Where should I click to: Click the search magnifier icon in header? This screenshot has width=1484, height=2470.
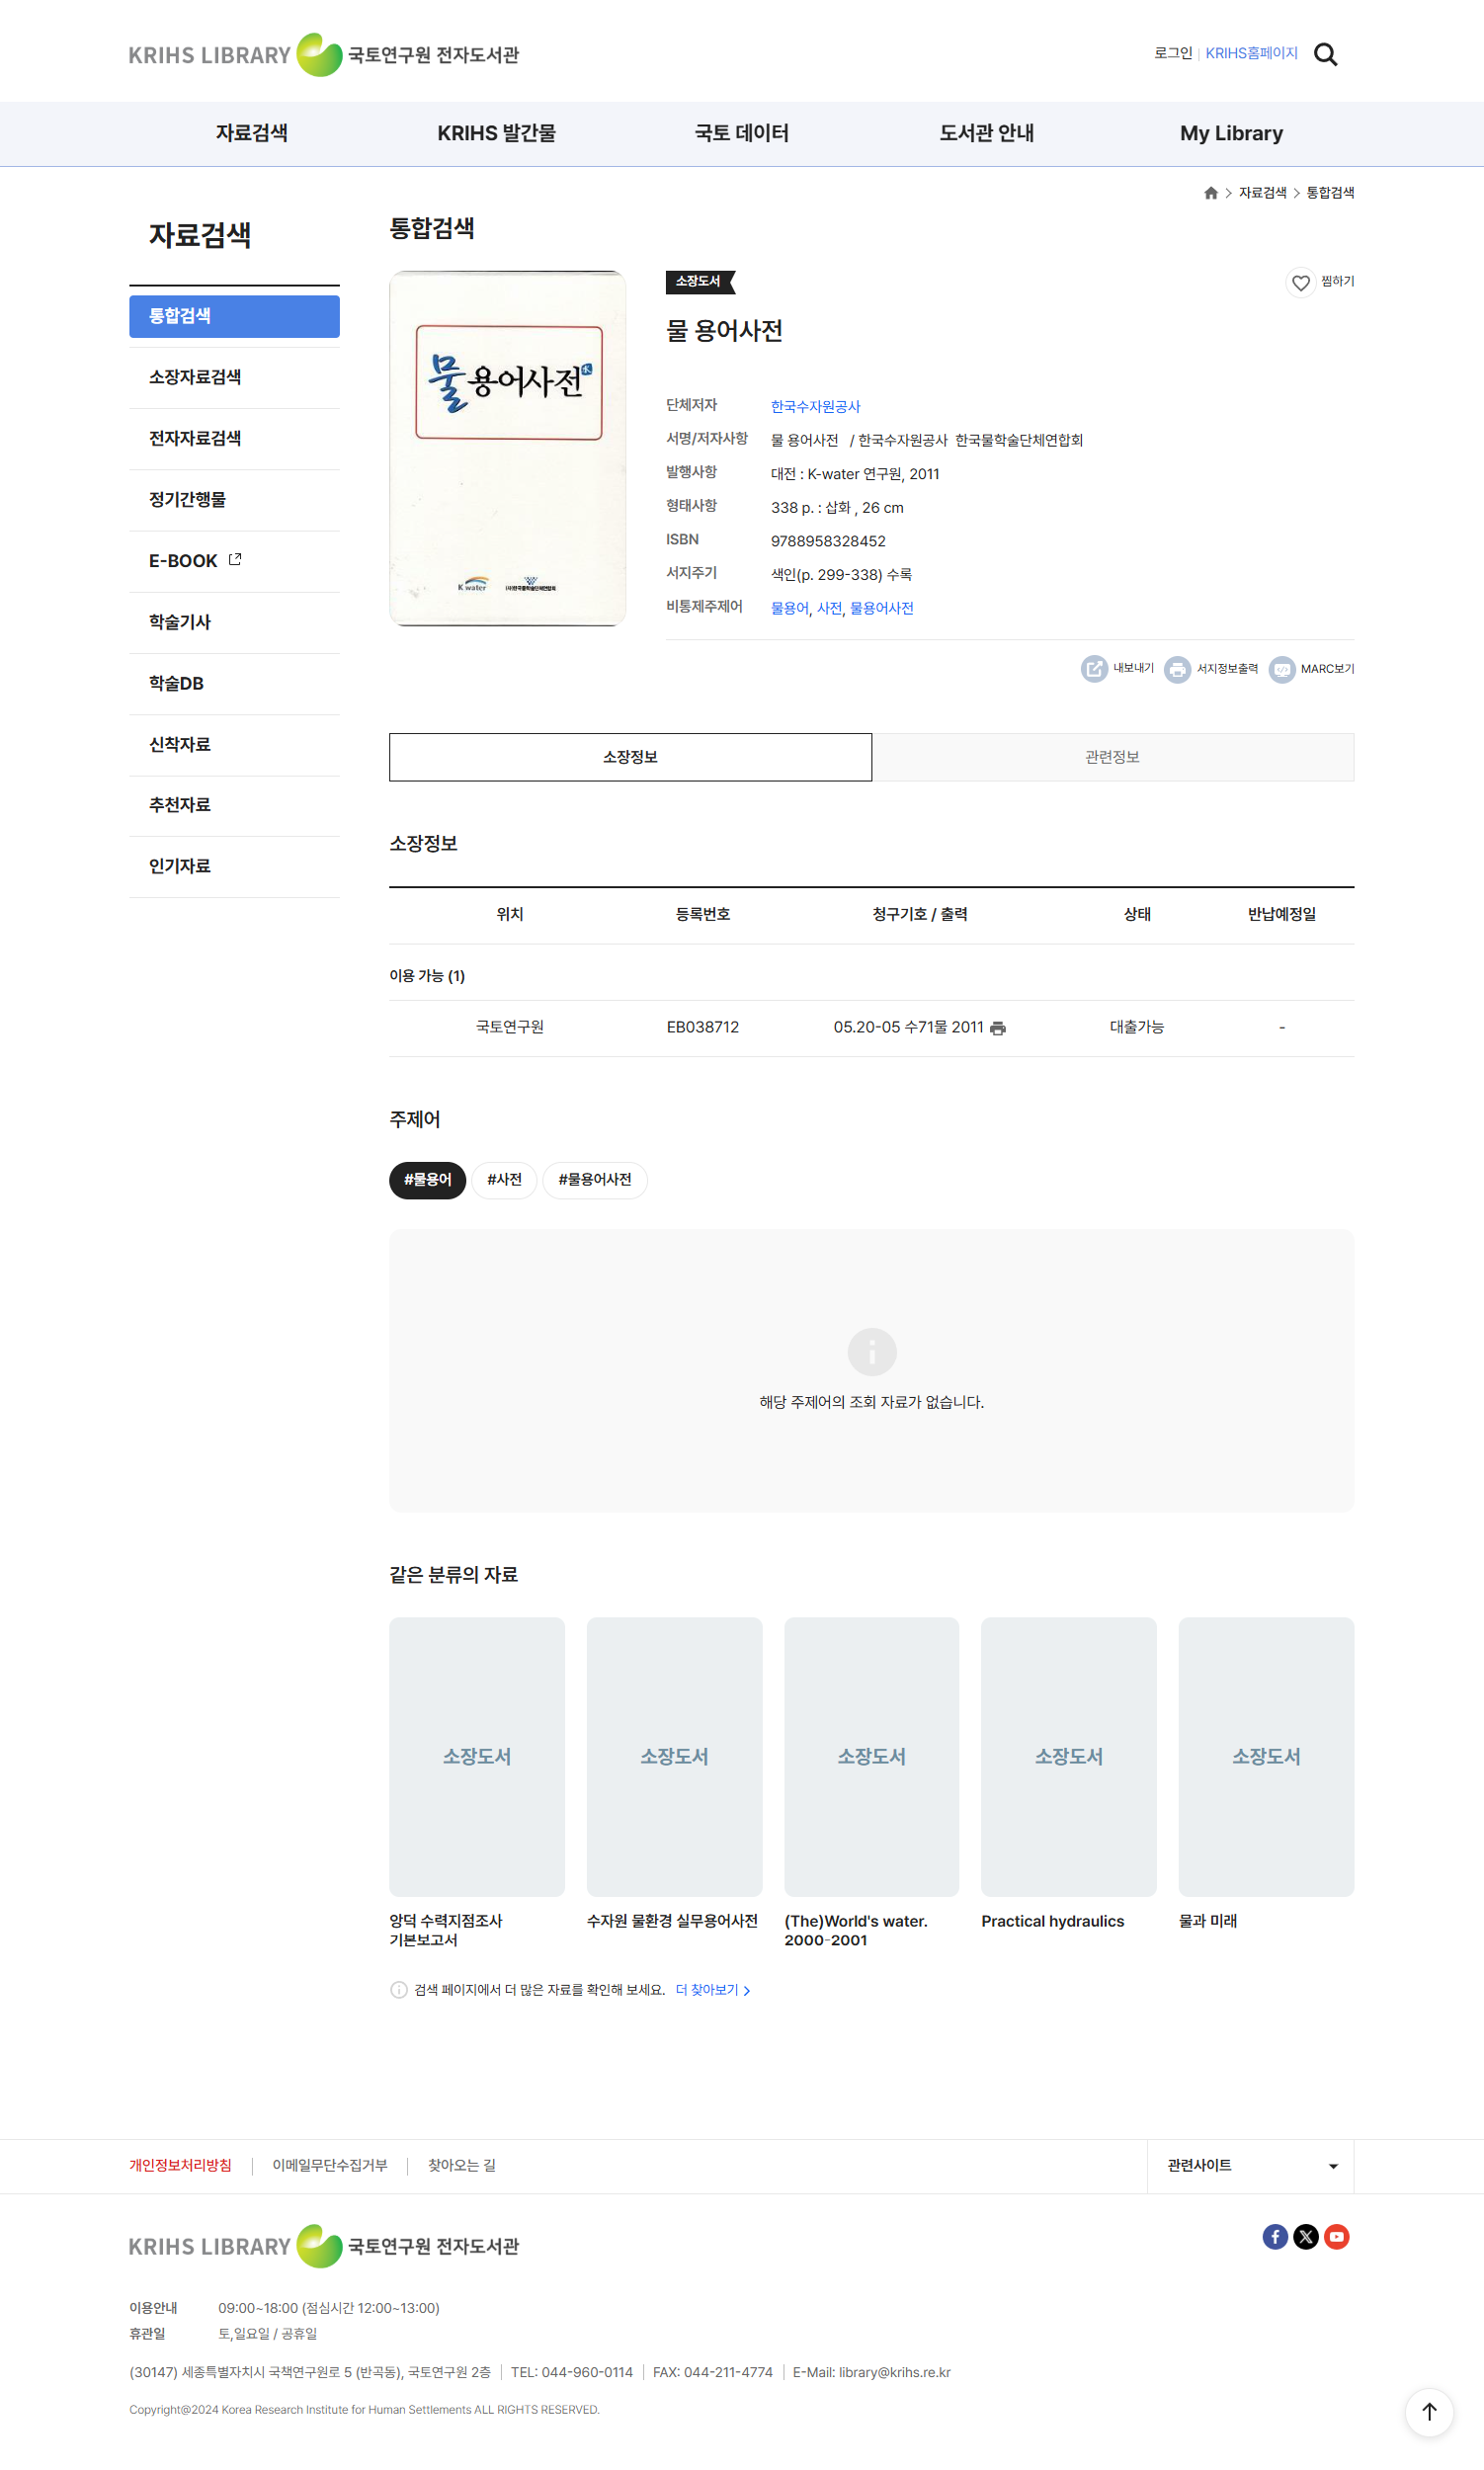pyautogui.click(x=1325, y=54)
